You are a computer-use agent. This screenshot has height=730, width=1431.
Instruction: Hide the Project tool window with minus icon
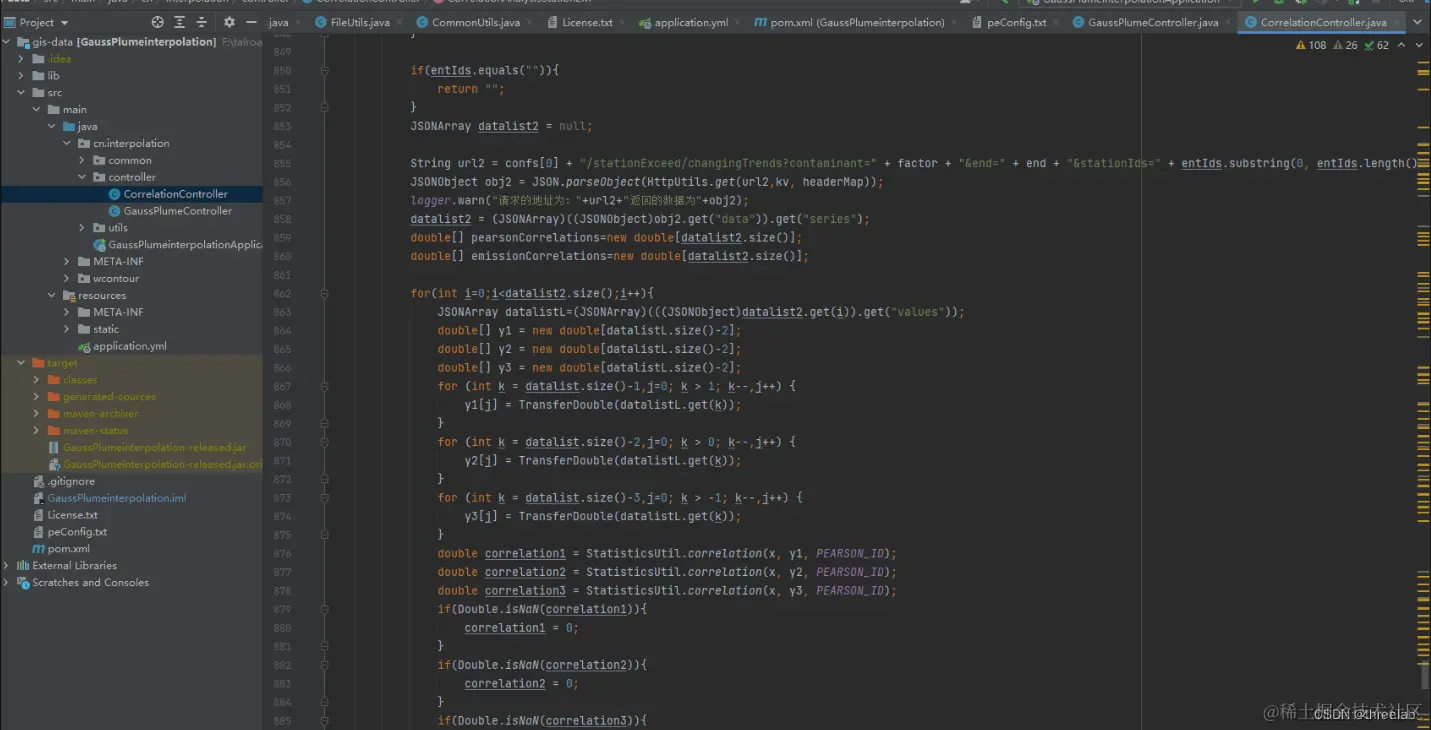tap(251, 22)
